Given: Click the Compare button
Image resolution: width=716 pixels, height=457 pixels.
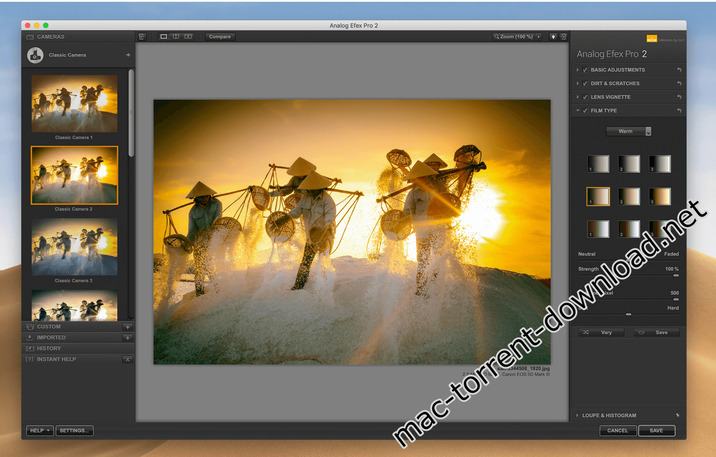Looking at the screenshot, I should click(x=220, y=36).
